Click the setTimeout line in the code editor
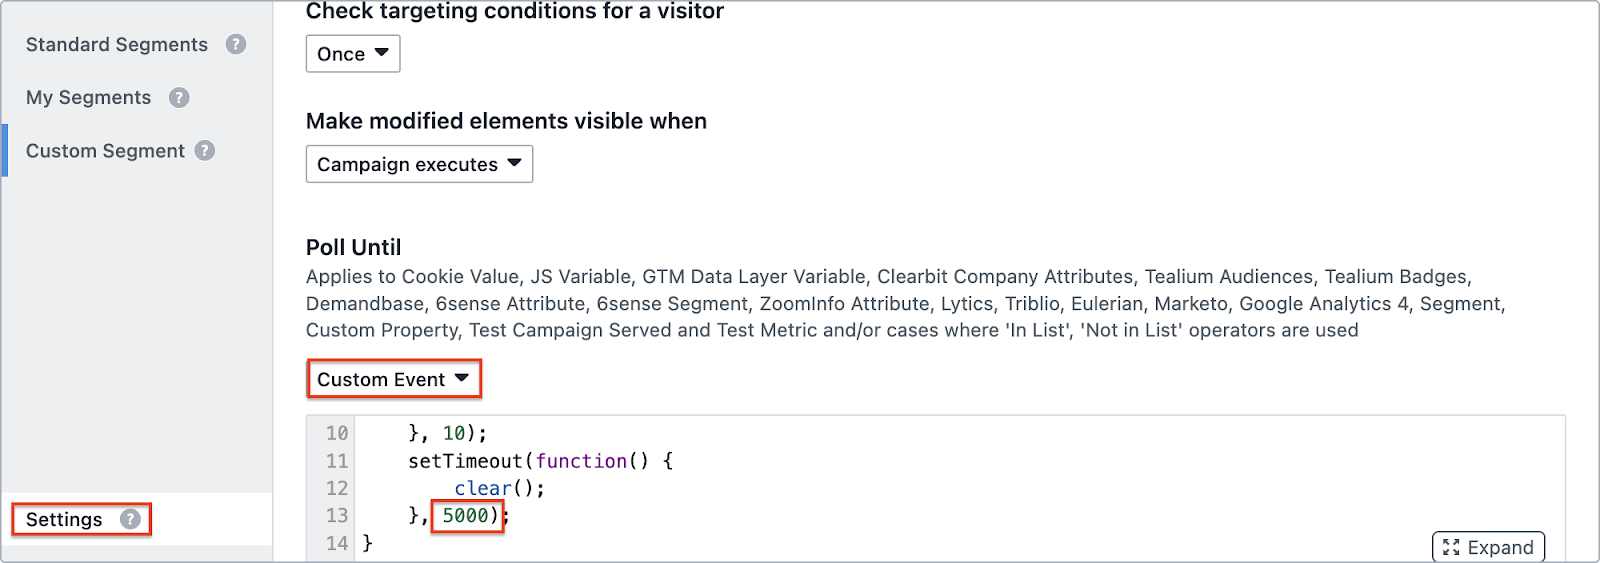This screenshot has width=1600, height=563. pyautogui.click(x=541, y=461)
